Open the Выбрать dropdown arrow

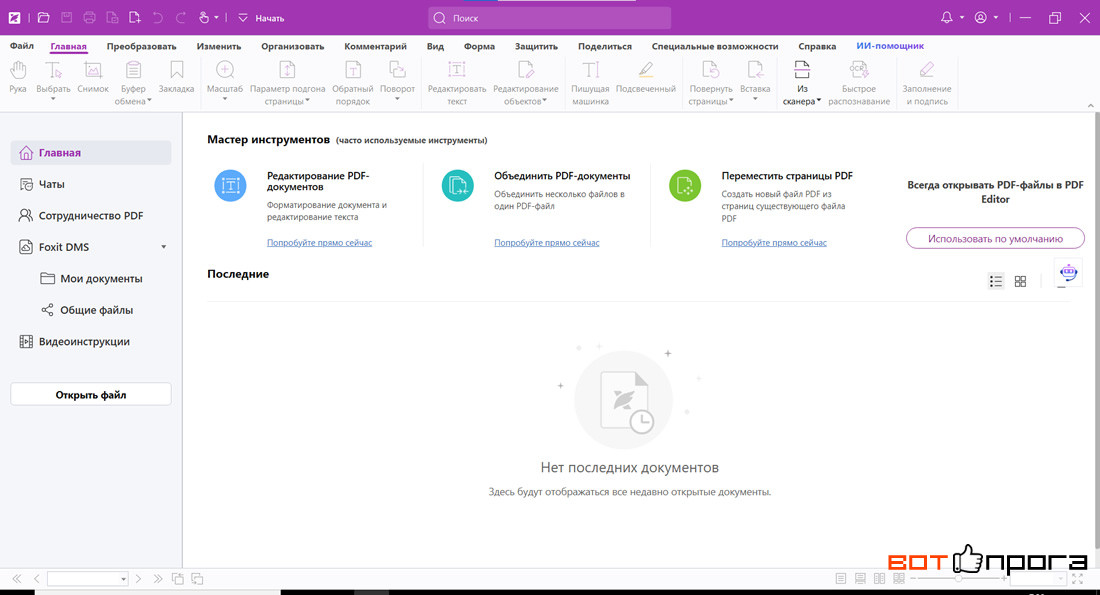53,99
